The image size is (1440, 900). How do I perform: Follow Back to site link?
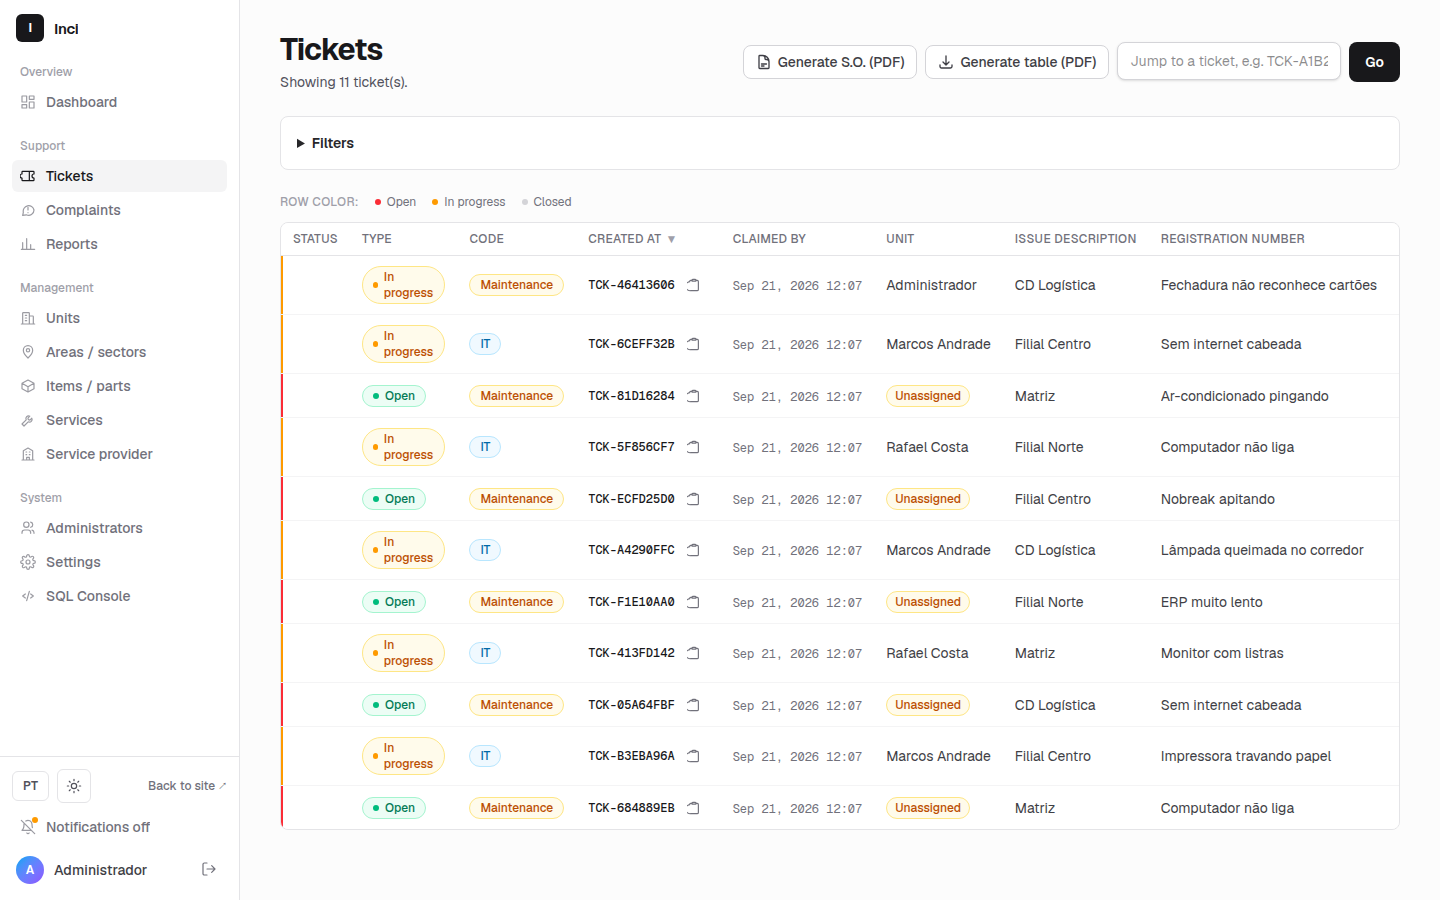[x=187, y=786]
